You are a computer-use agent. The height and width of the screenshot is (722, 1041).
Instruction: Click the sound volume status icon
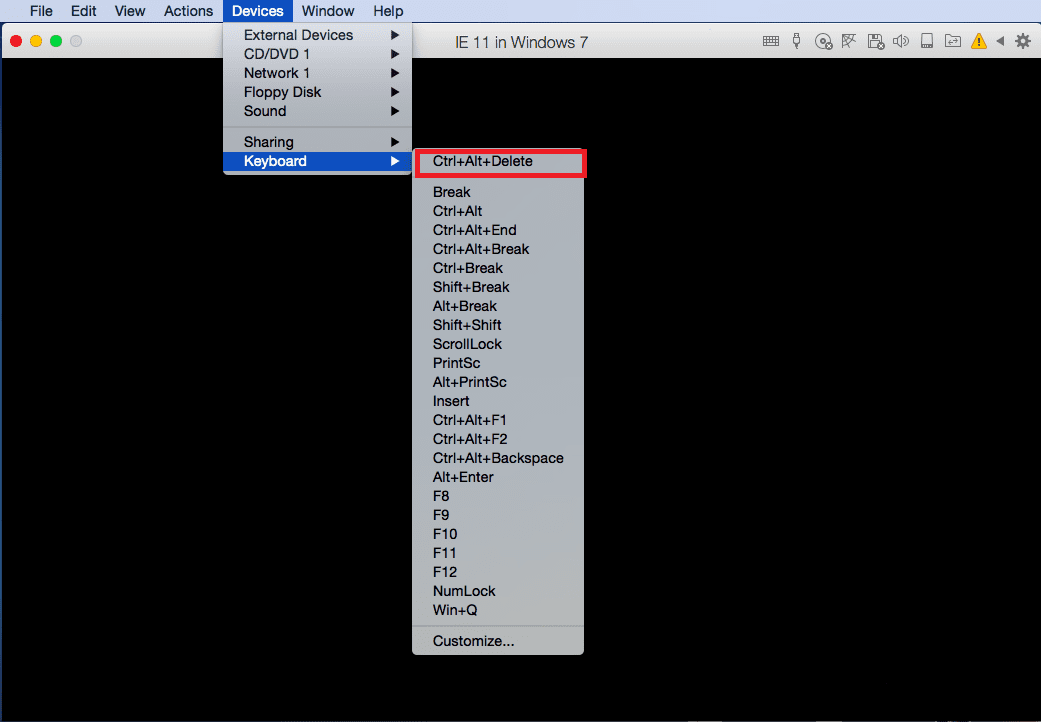pos(901,41)
